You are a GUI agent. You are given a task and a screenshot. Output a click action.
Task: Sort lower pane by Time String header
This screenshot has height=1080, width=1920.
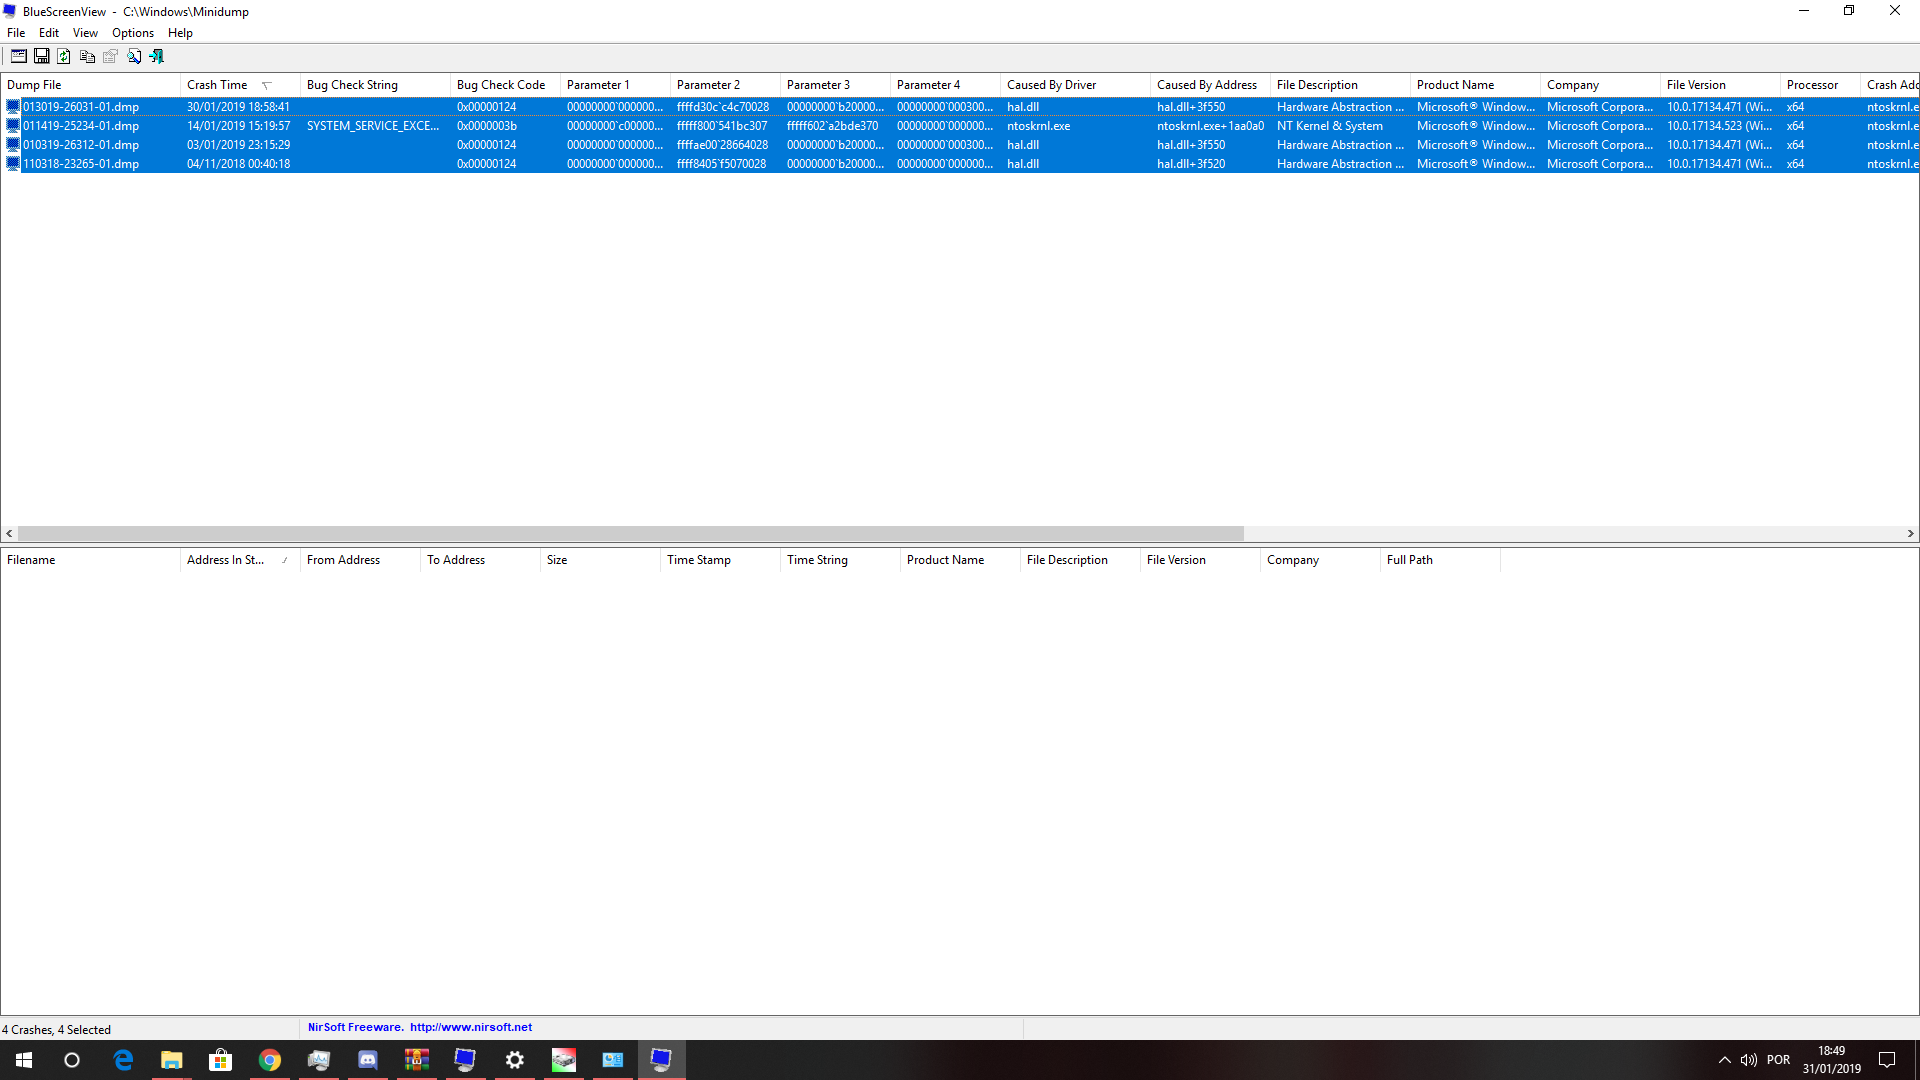point(840,560)
